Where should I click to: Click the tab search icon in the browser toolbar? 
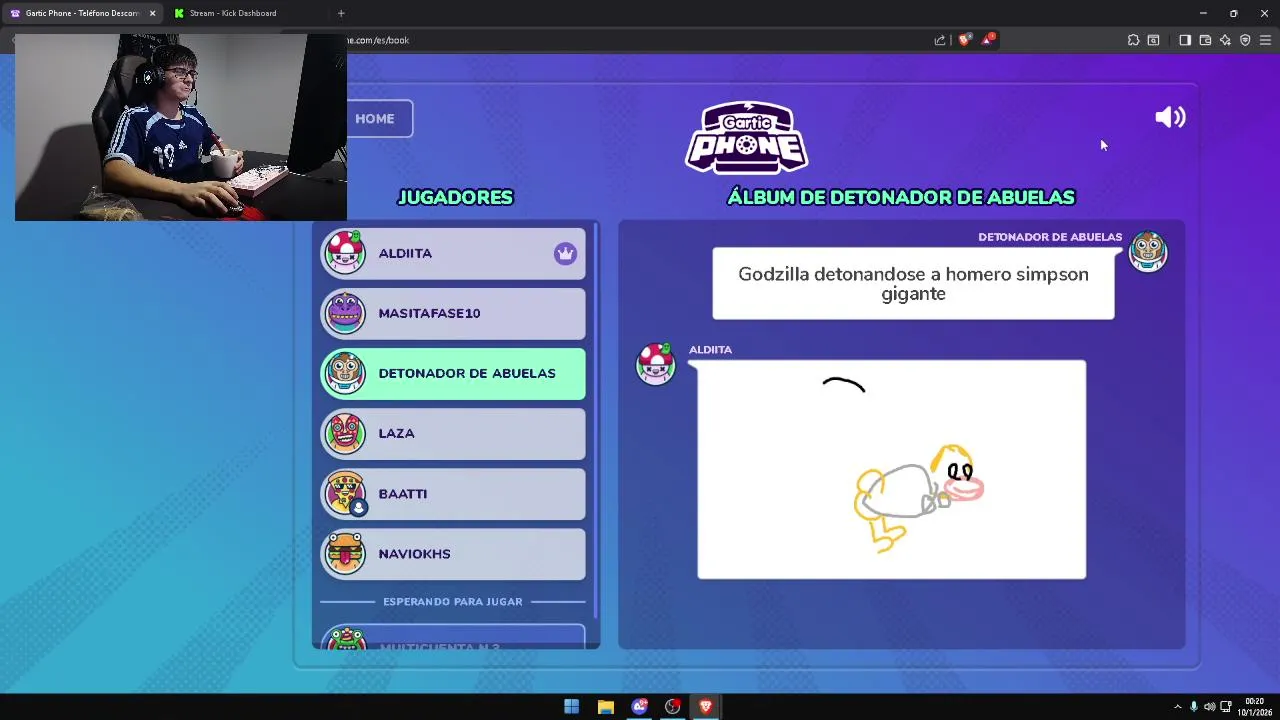tap(1153, 40)
